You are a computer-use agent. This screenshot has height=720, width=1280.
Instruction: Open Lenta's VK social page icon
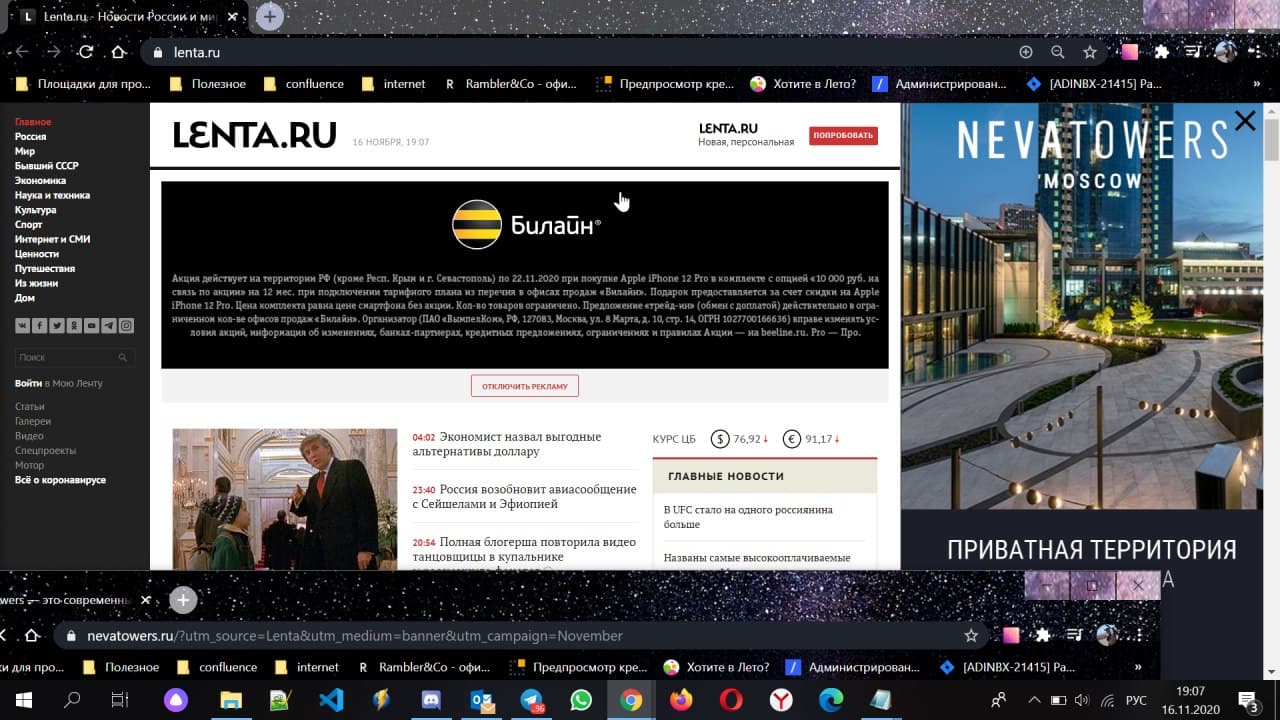click(x=22, y=326)
